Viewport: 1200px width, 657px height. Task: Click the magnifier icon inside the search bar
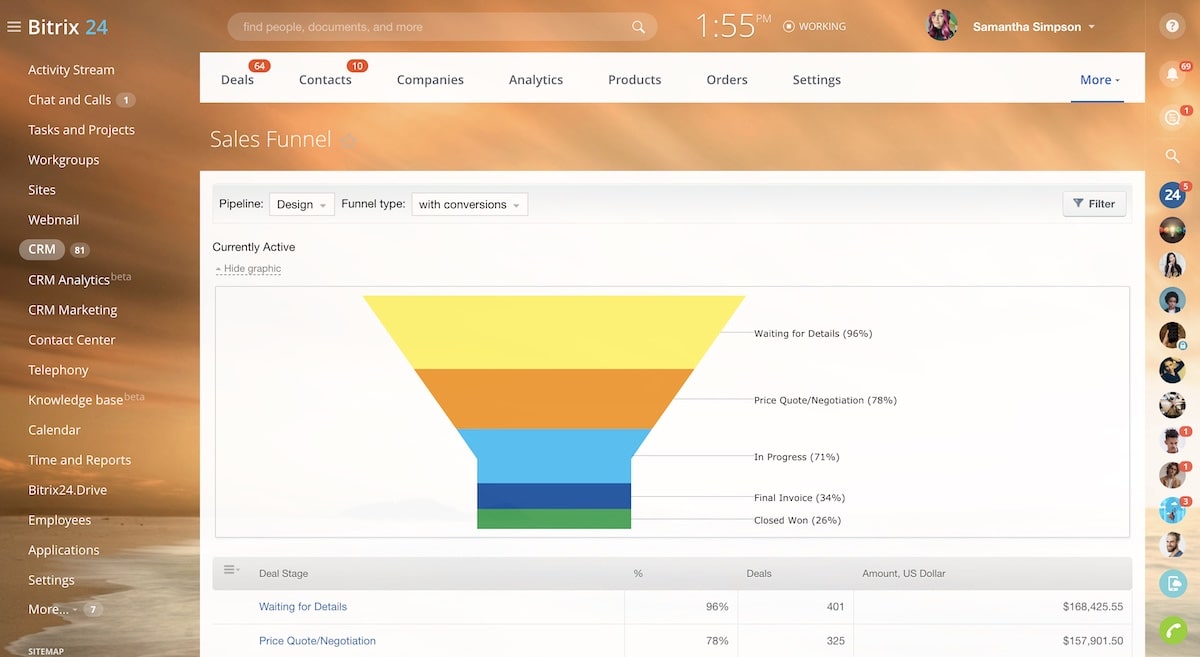(638, 27)
